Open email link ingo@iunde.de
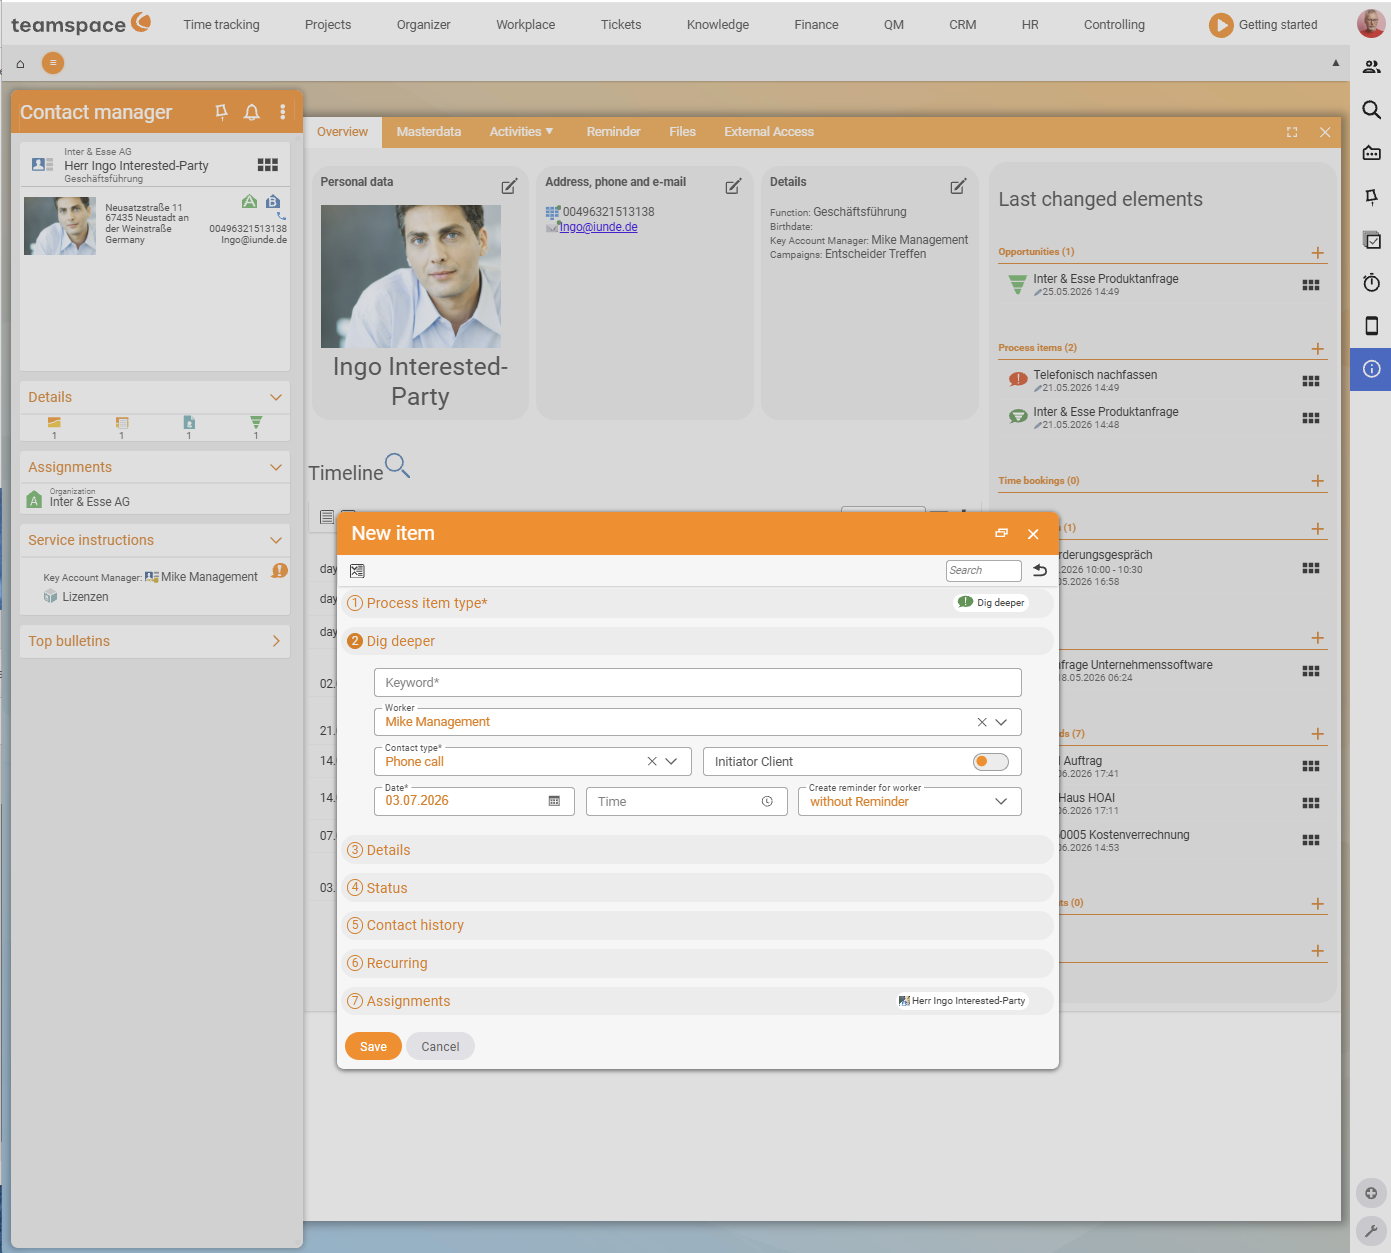 [x=598, y=228]
